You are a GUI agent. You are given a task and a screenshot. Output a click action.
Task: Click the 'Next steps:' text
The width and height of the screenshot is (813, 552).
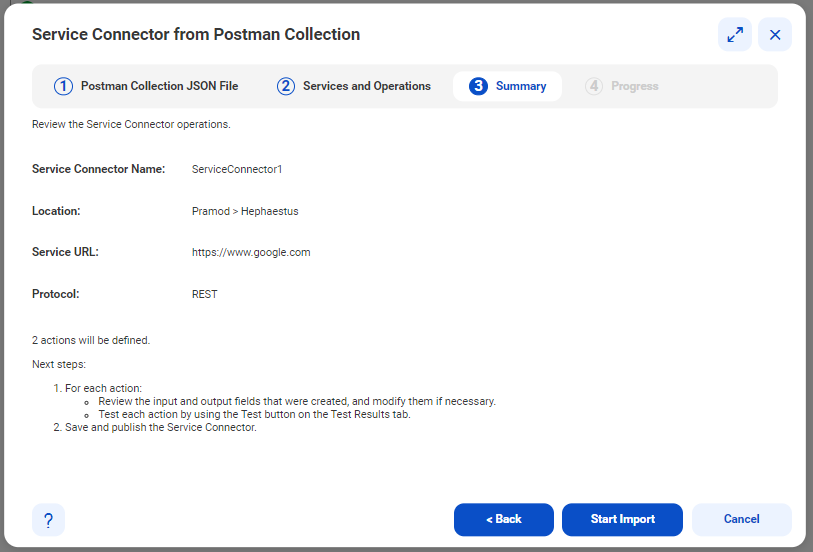pyautogui.click(x=59, y=364)
